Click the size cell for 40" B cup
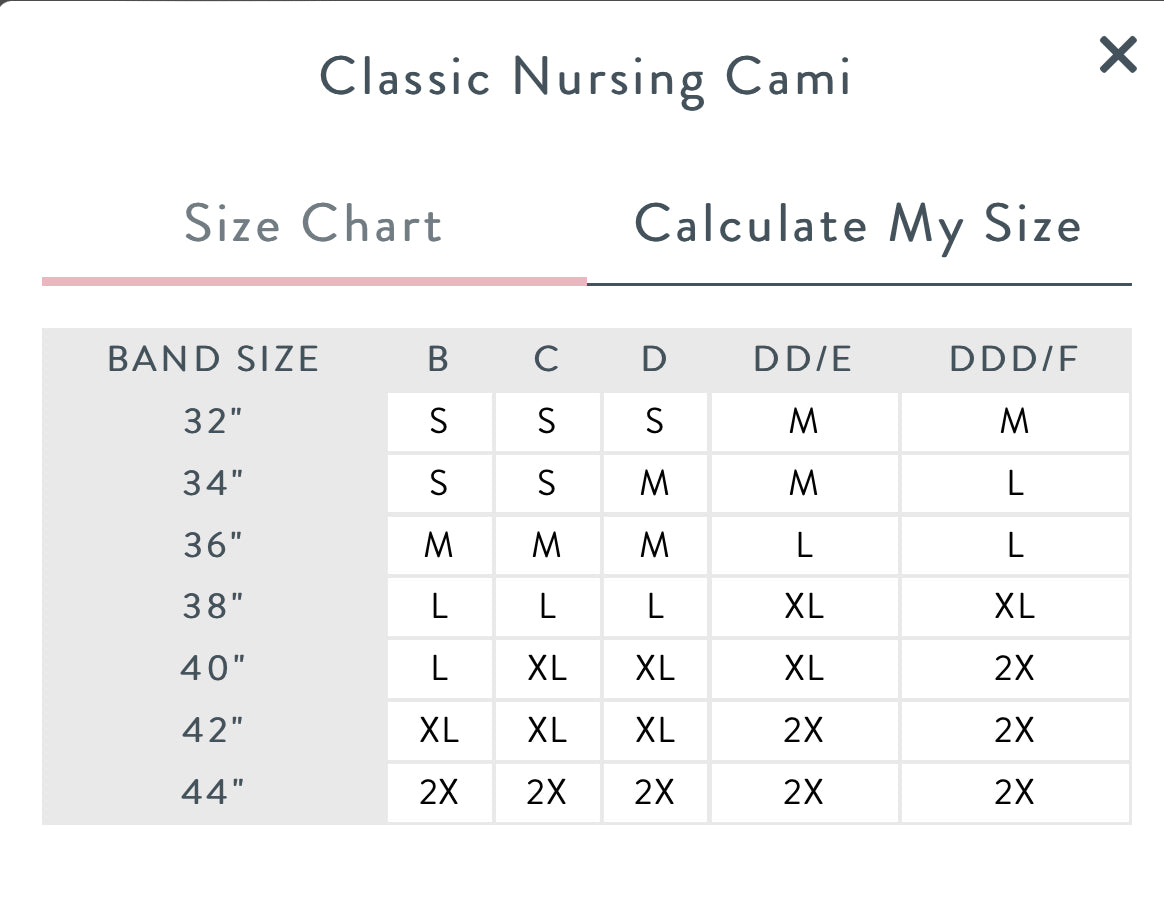Image resolution: width=1164 pixels, height=919 pixels. click(439, 669)
